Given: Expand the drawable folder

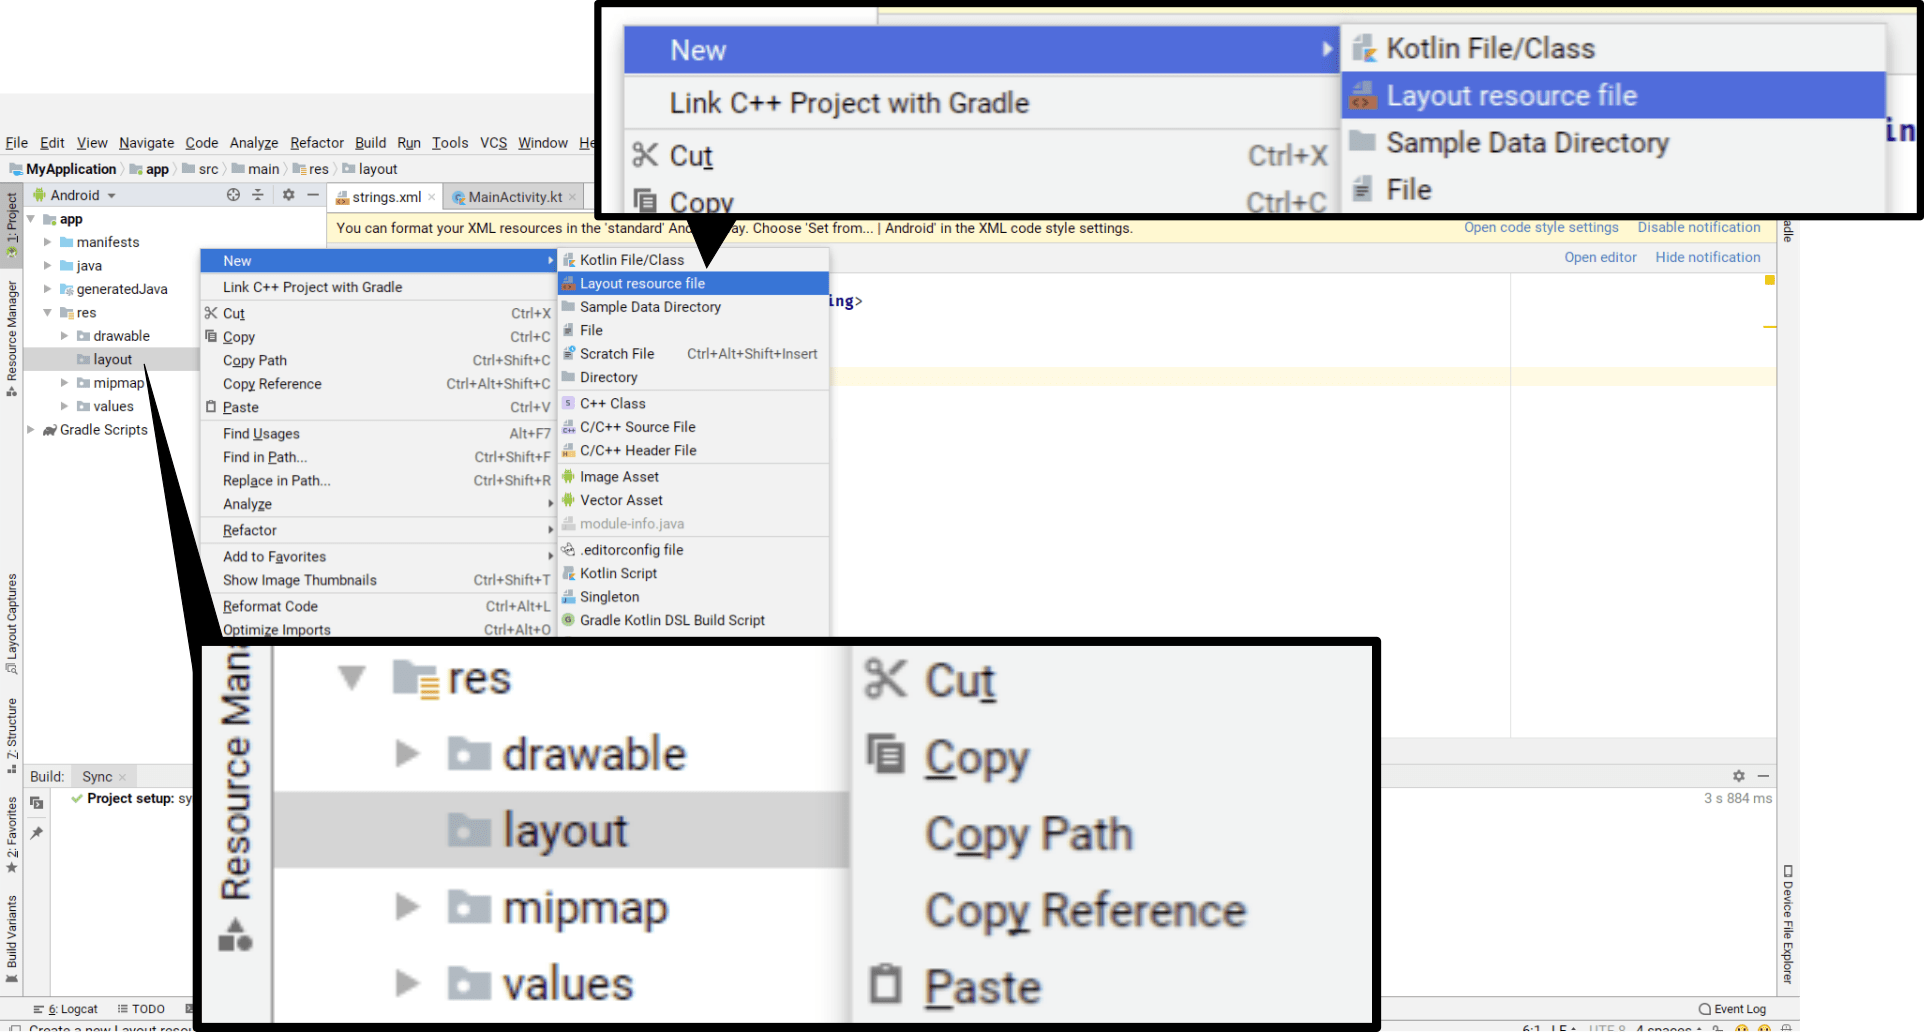Looking at the screenshot, I should (64, 336).
